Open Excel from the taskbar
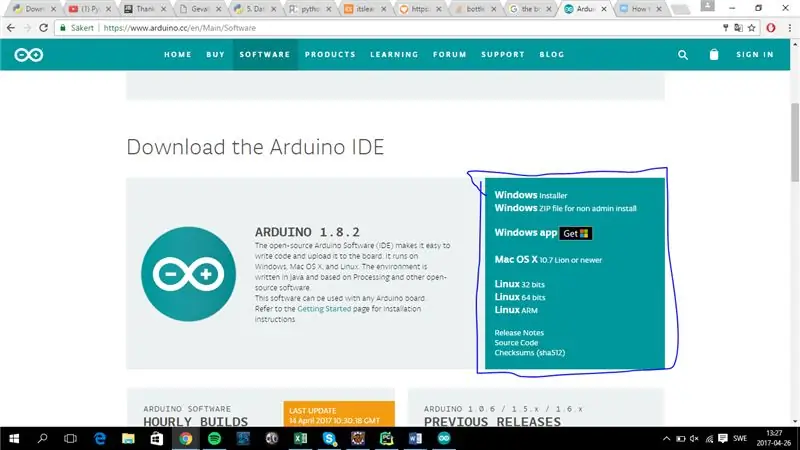 coord(301,438)
